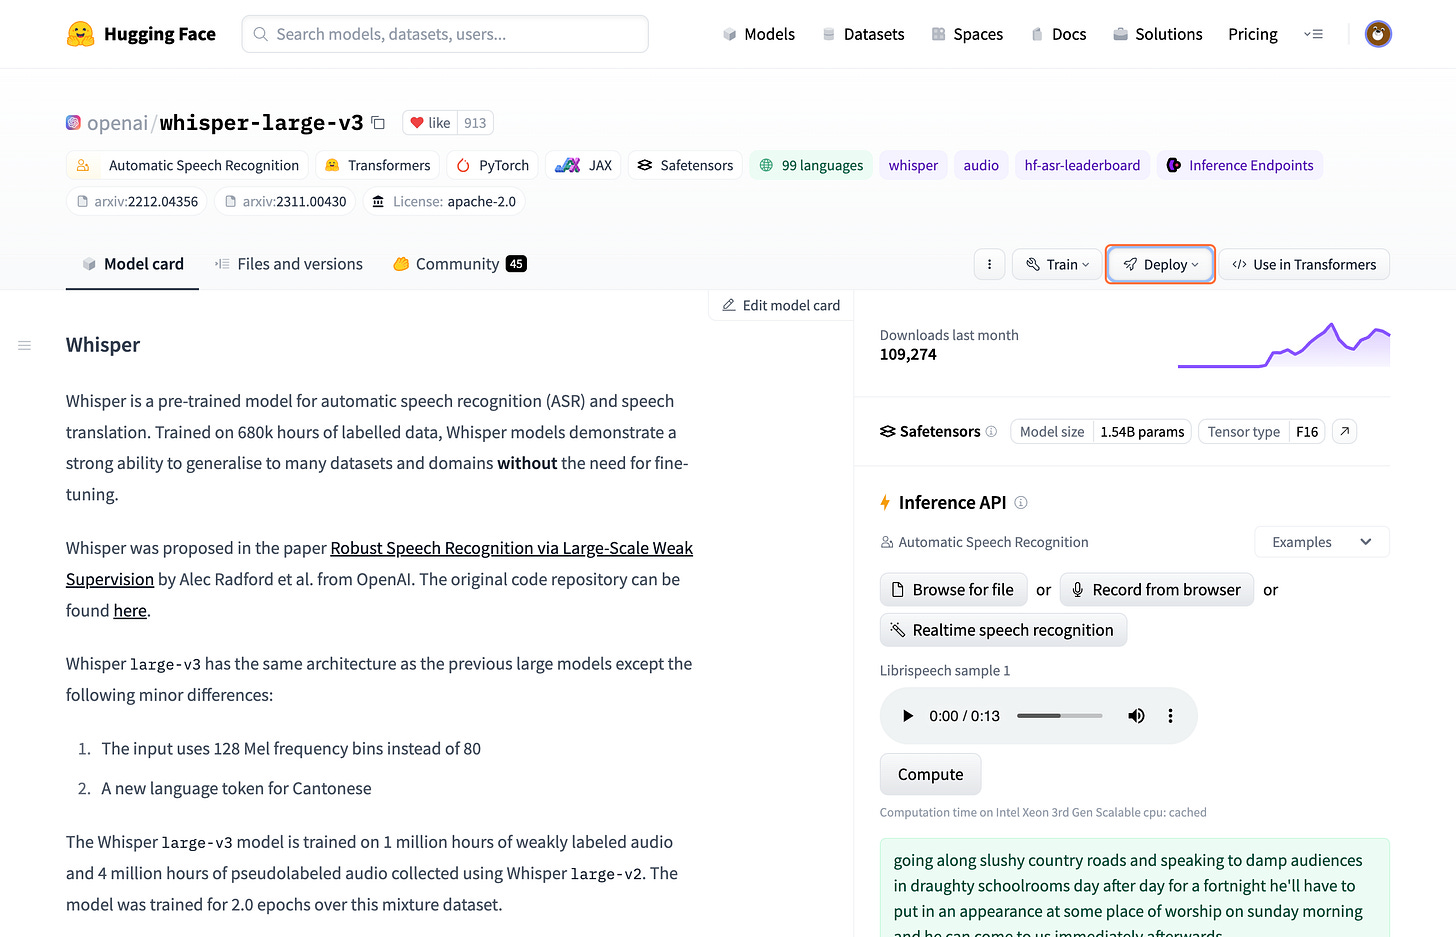Go to Datasets in top navigation

(863, 34)
